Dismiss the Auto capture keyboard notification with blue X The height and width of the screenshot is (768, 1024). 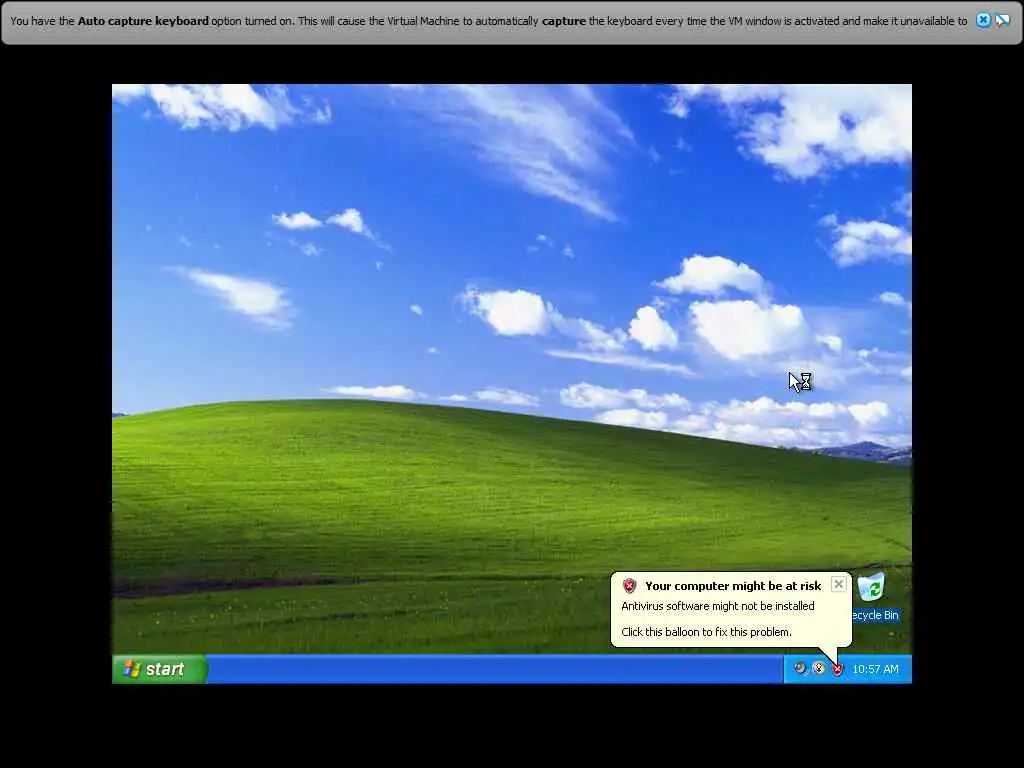tap(983, 20)
